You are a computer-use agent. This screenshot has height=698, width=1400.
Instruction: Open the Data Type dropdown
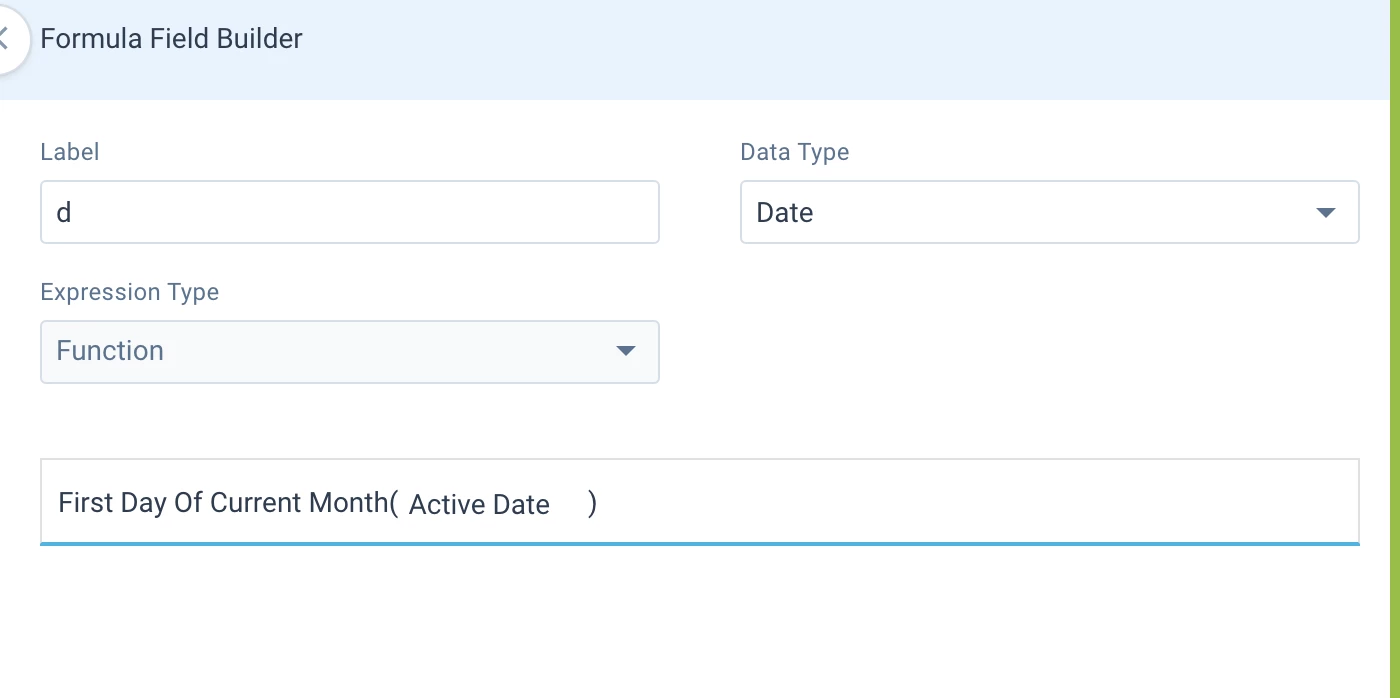point(1050,212)
